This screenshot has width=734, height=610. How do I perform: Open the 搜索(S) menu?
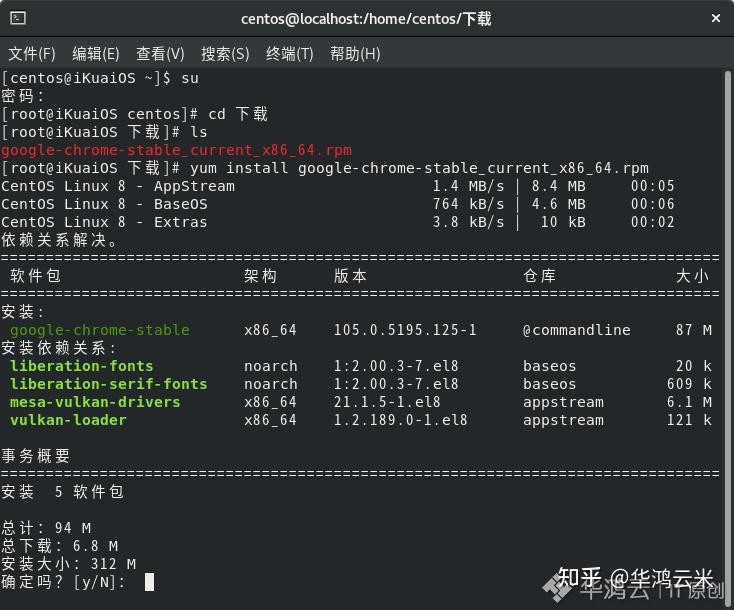[225, 54]
